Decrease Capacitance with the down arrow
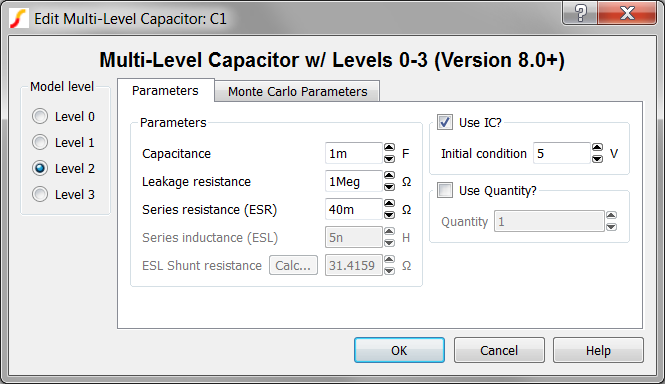This screenshot has height=384, width=665. [x=389, y=159]
